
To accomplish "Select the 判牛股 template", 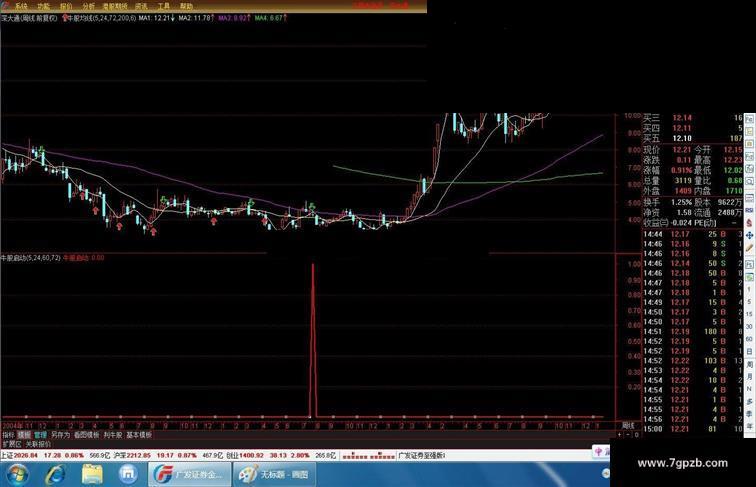I will (113, 435).
